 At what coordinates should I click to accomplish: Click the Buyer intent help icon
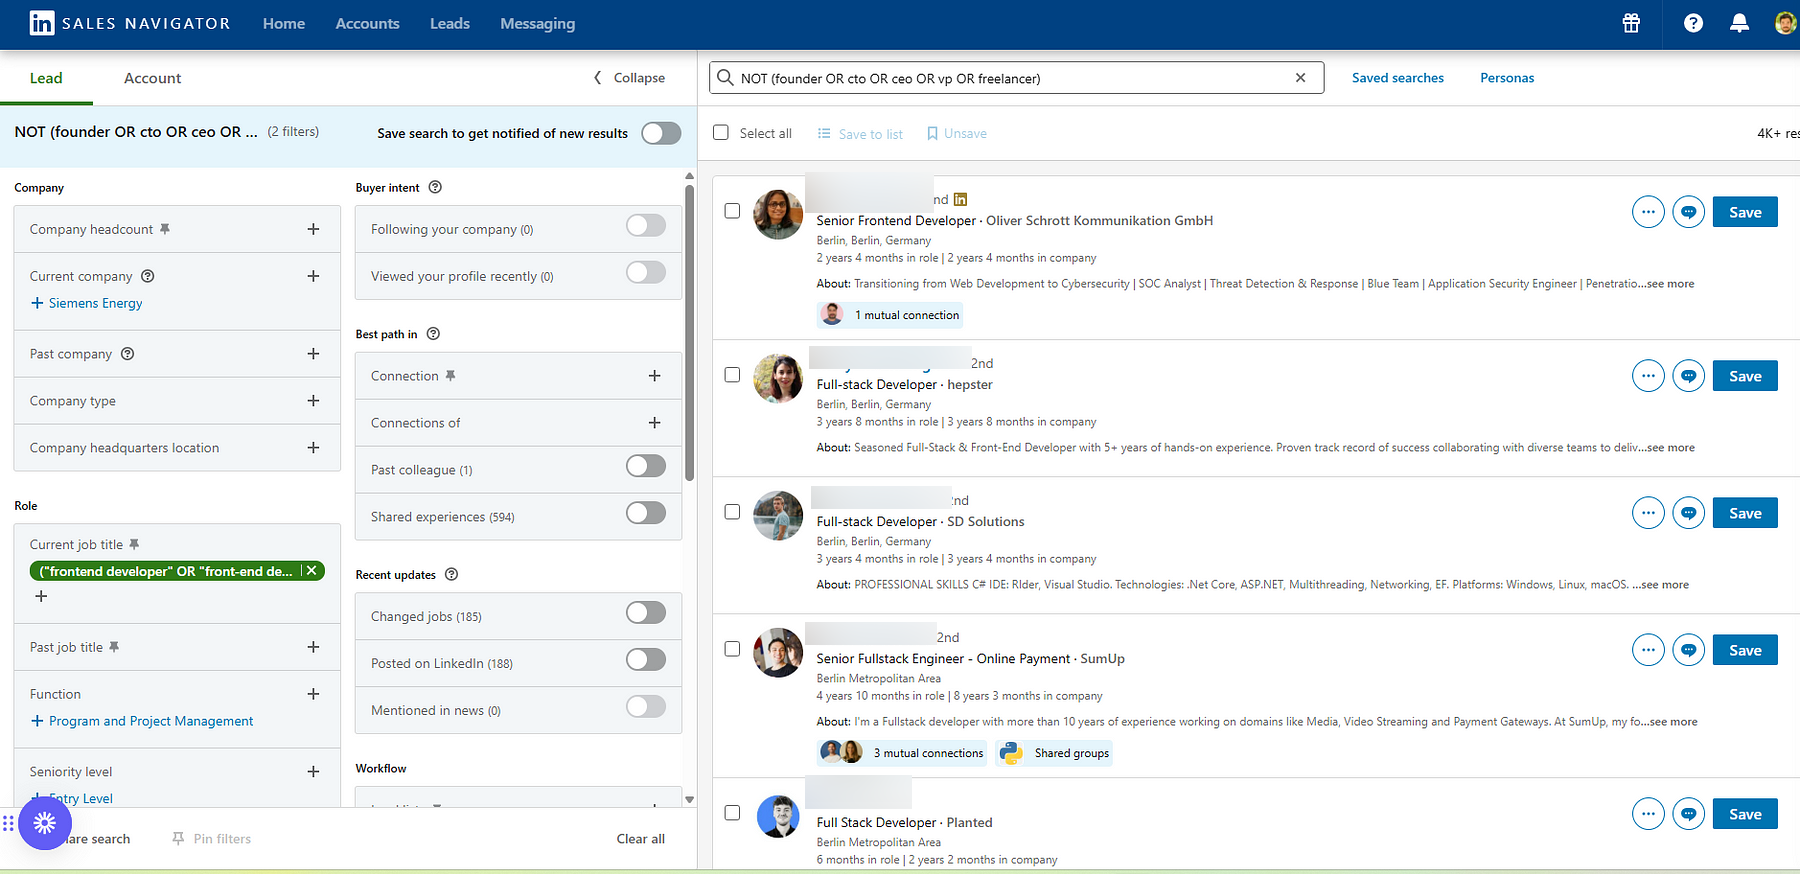click(x=435, y=187)
